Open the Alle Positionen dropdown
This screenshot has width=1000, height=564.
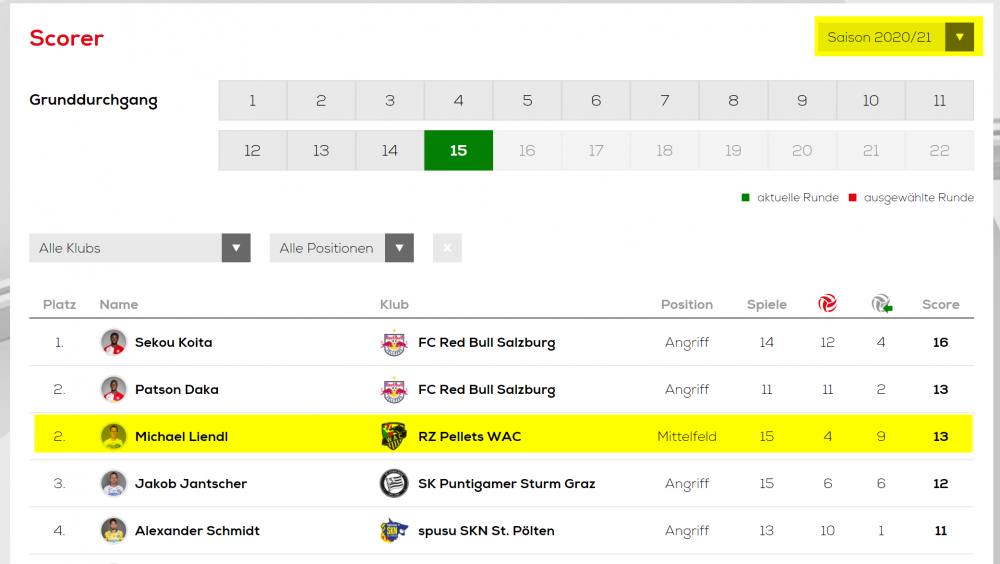(x=342, y=248)
